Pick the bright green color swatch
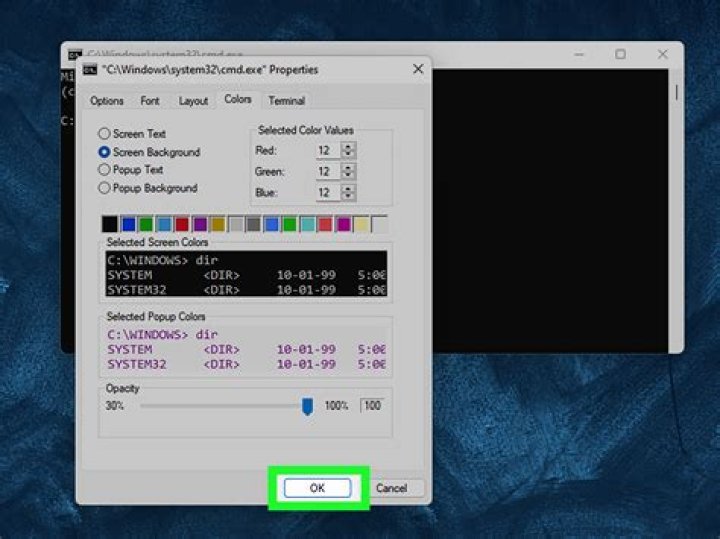Image resolution: width=720 pixels, height=539 pixels. tap(289, 224)
